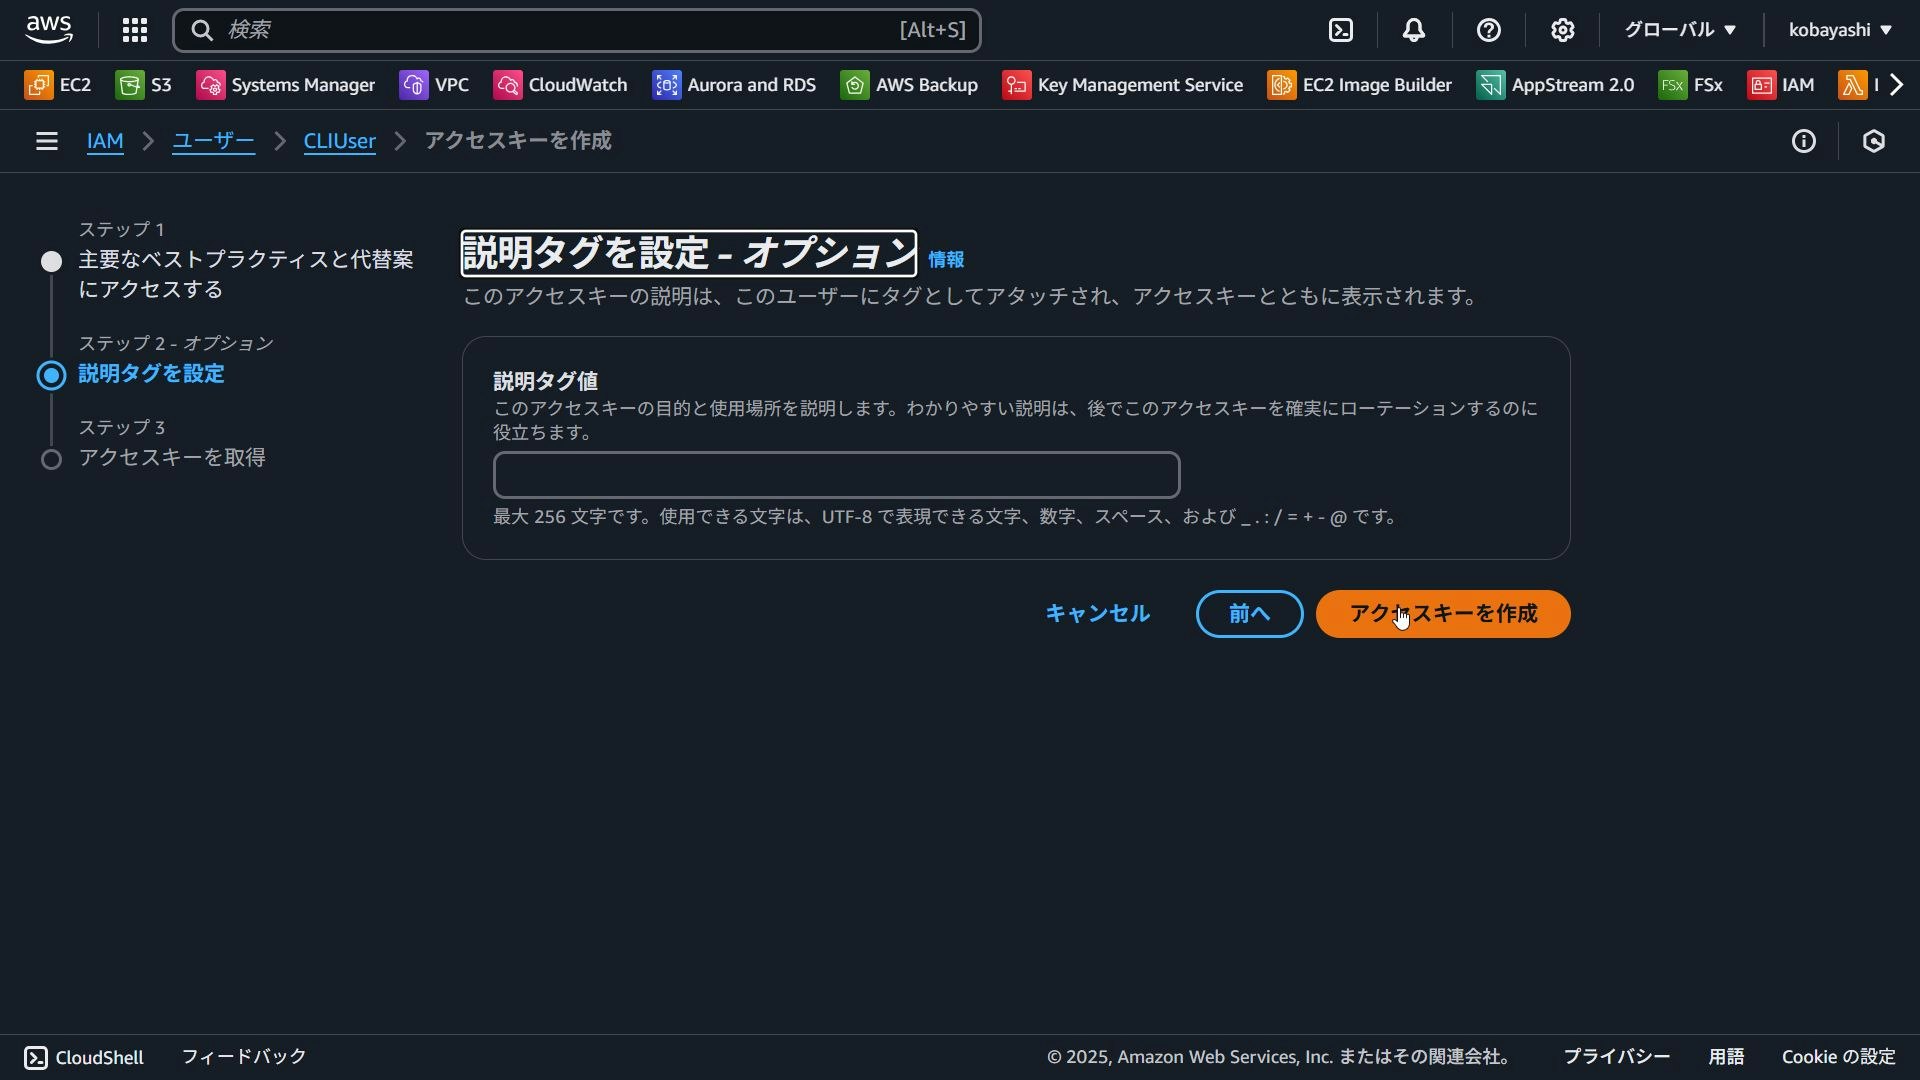The height and width of the screenshot is (1080, 1920).
Task: Click the アクセスキーを作成 button
Action: (x=1443, y=614)
